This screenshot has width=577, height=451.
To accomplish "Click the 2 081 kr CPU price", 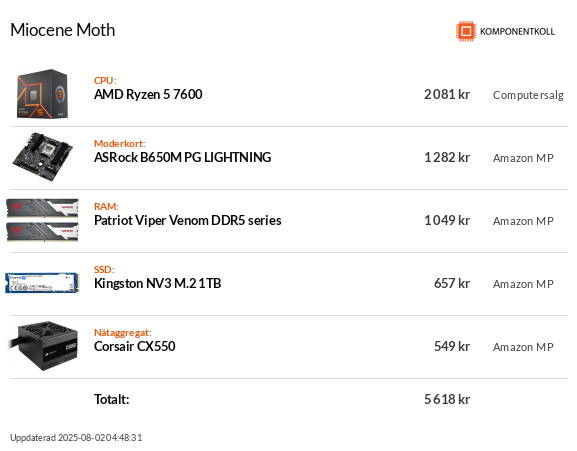I will coord(447,95).
